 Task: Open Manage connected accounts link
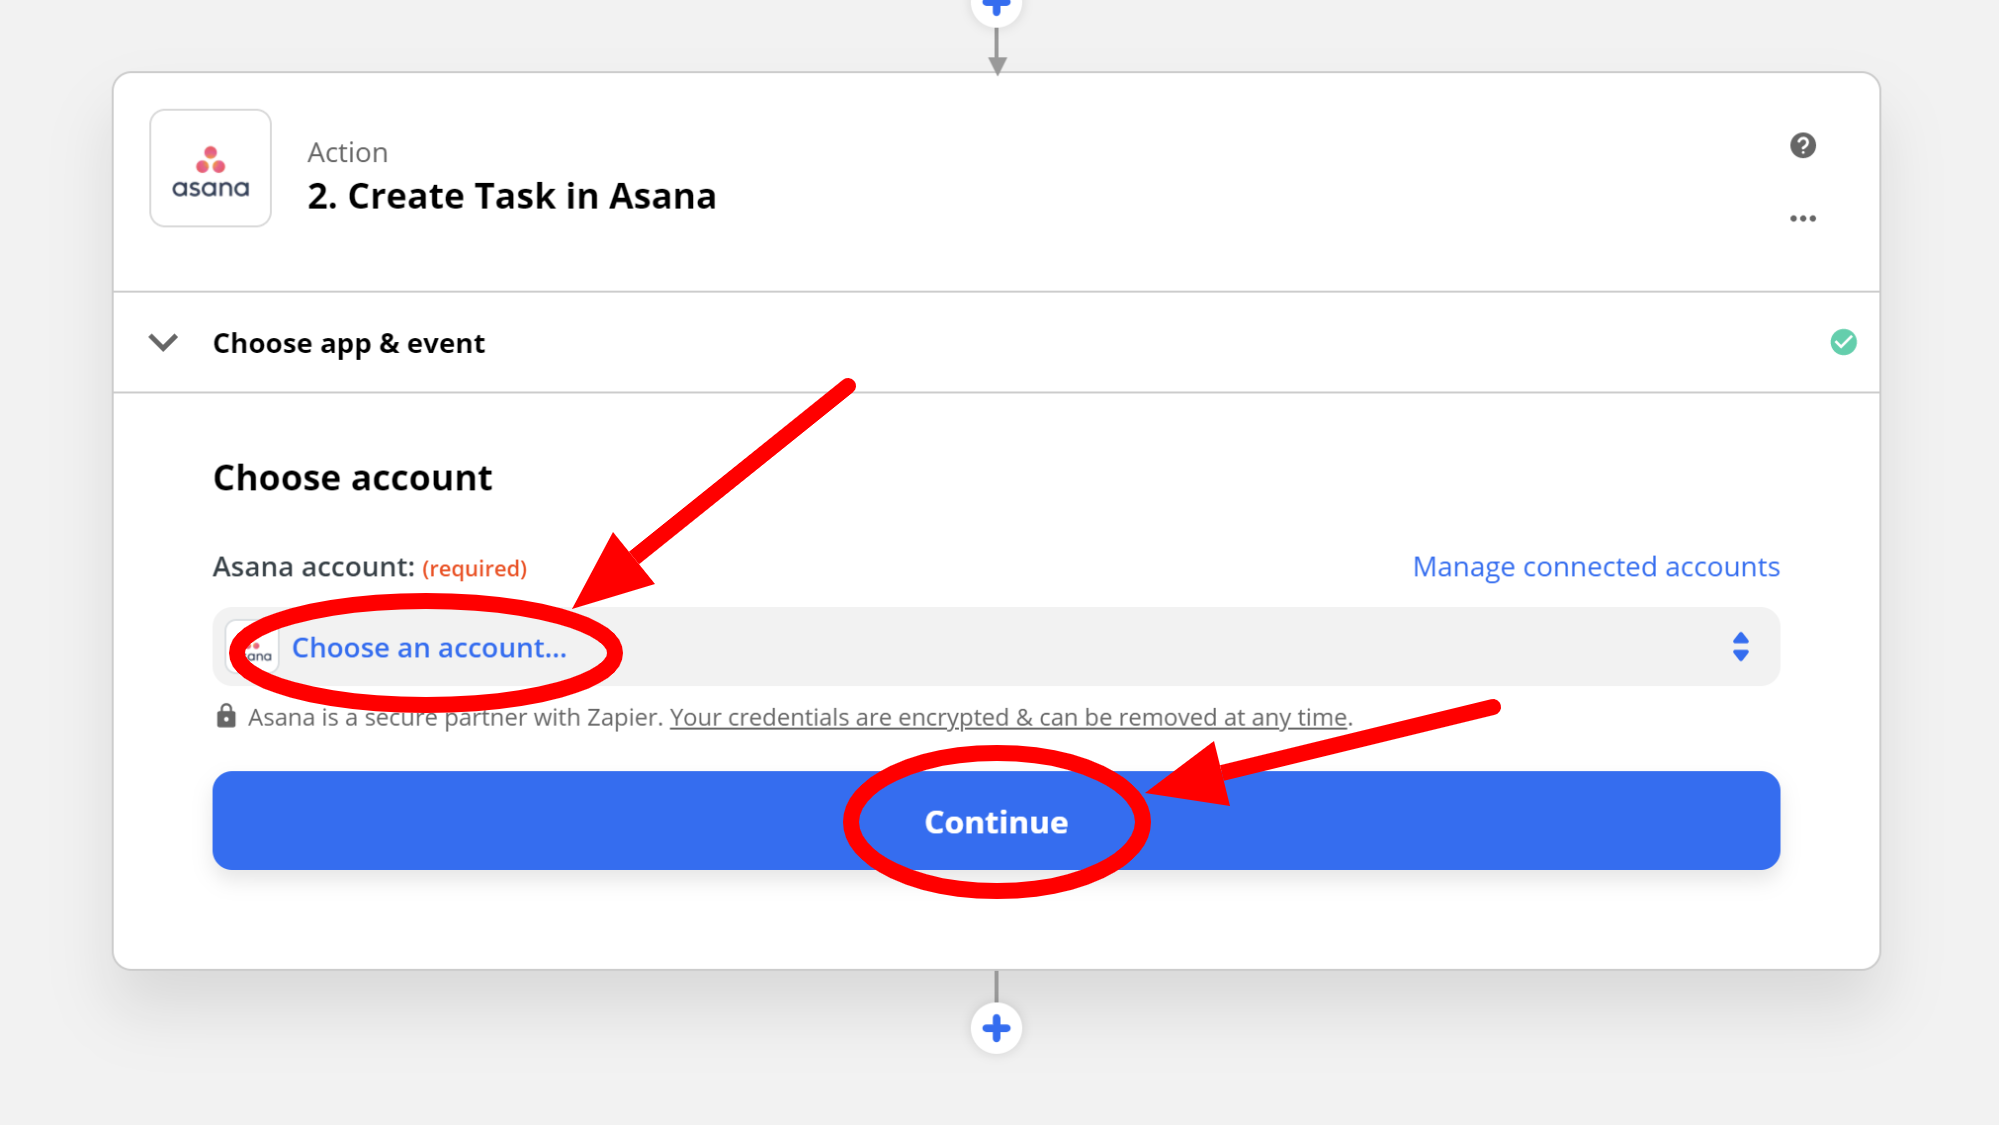tap(1596, 566)
